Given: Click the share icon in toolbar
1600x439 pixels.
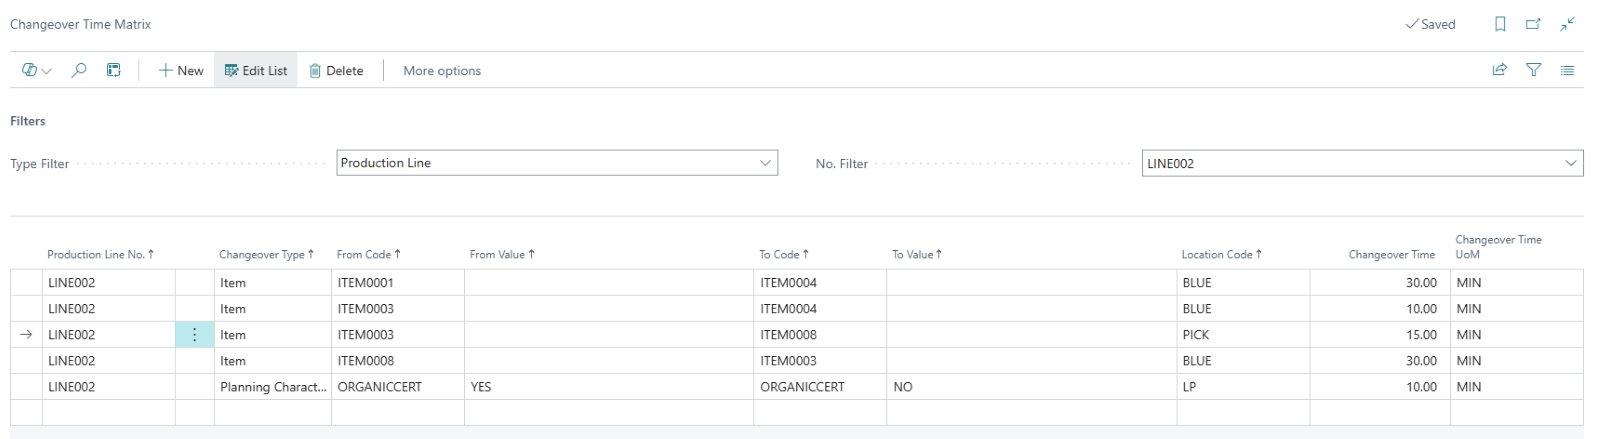Looking at the screenshot, I should tap(1499, 70).
